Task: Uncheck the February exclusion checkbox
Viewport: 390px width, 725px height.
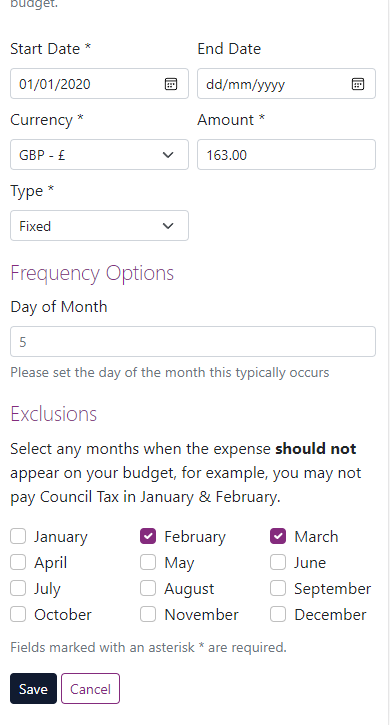Action: click(148, 536)
